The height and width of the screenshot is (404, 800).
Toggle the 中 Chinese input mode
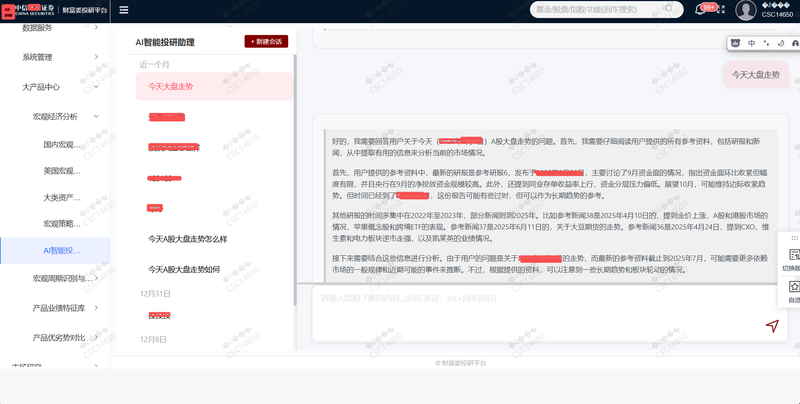(751, 43)
